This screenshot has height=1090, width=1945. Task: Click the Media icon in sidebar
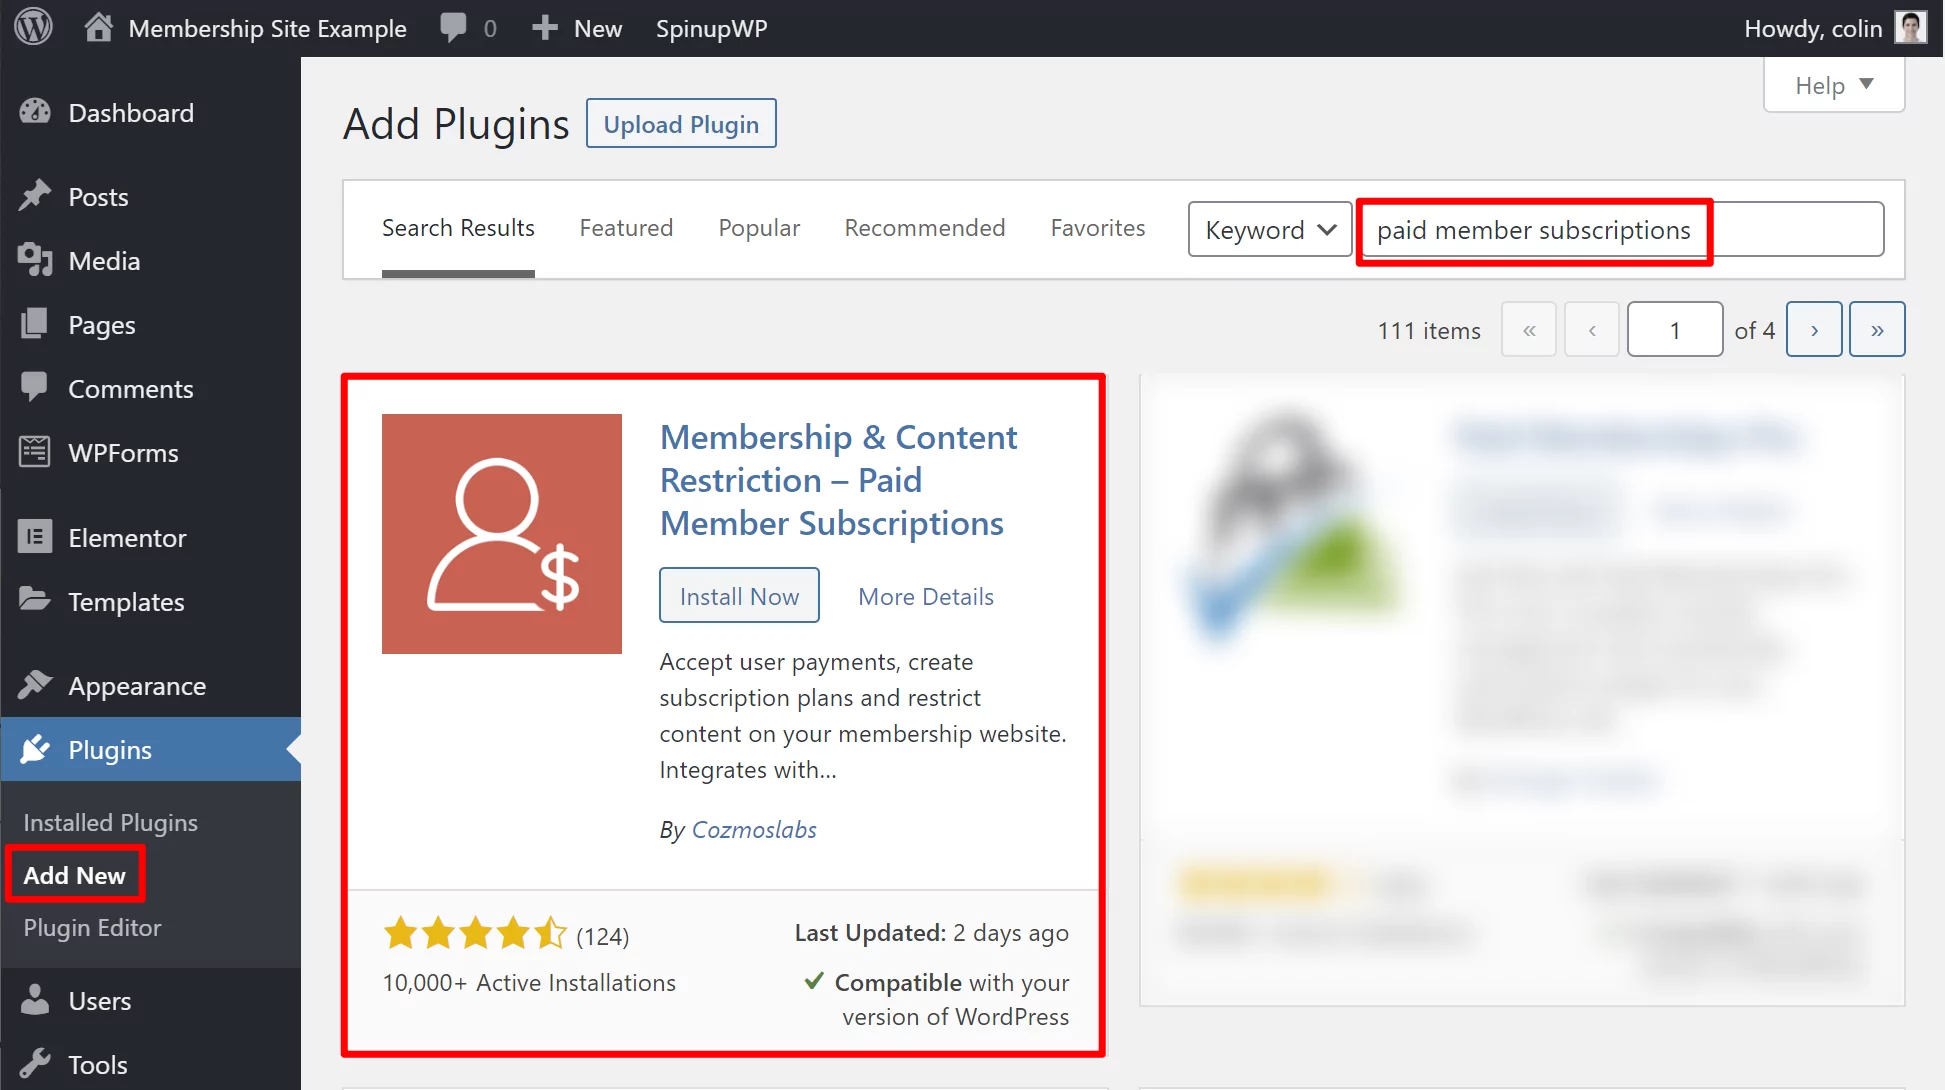coord(35,260)
